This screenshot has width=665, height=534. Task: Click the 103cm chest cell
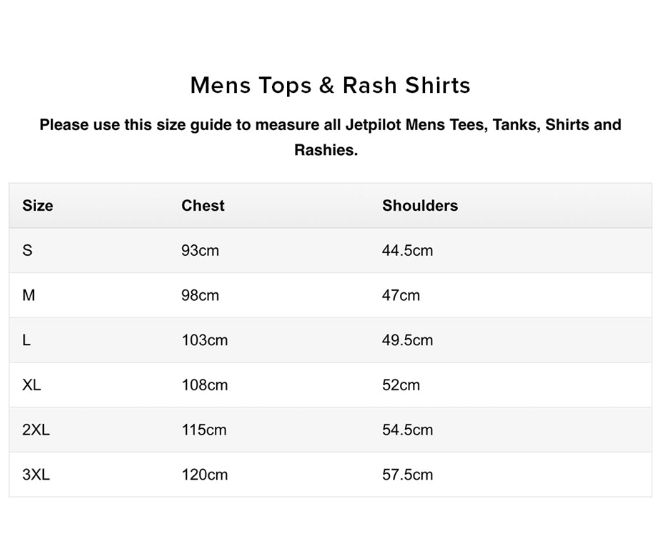(204, 340)
